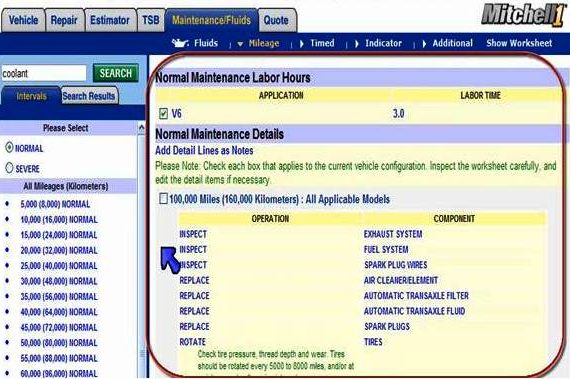This screenshot has height=379, width=570.
Task: Open Show Worksheet link
Action: [x=519, y=43]
